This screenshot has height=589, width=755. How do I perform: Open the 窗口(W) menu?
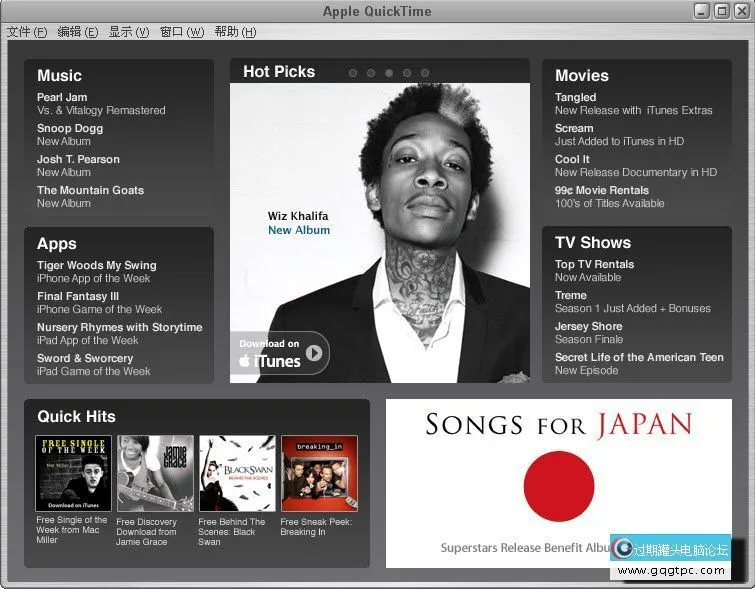(182, 32)
